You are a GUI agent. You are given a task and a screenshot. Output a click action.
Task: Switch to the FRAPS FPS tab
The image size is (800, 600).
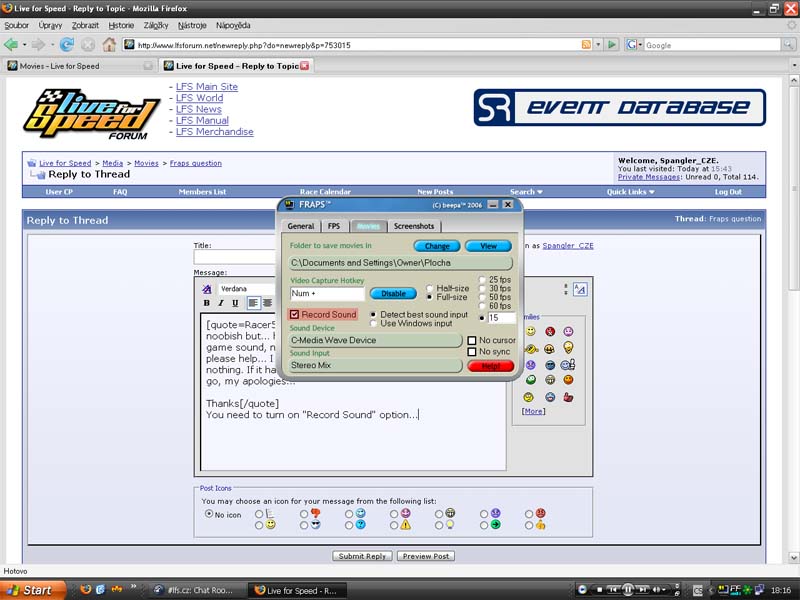tap(334, 226)
